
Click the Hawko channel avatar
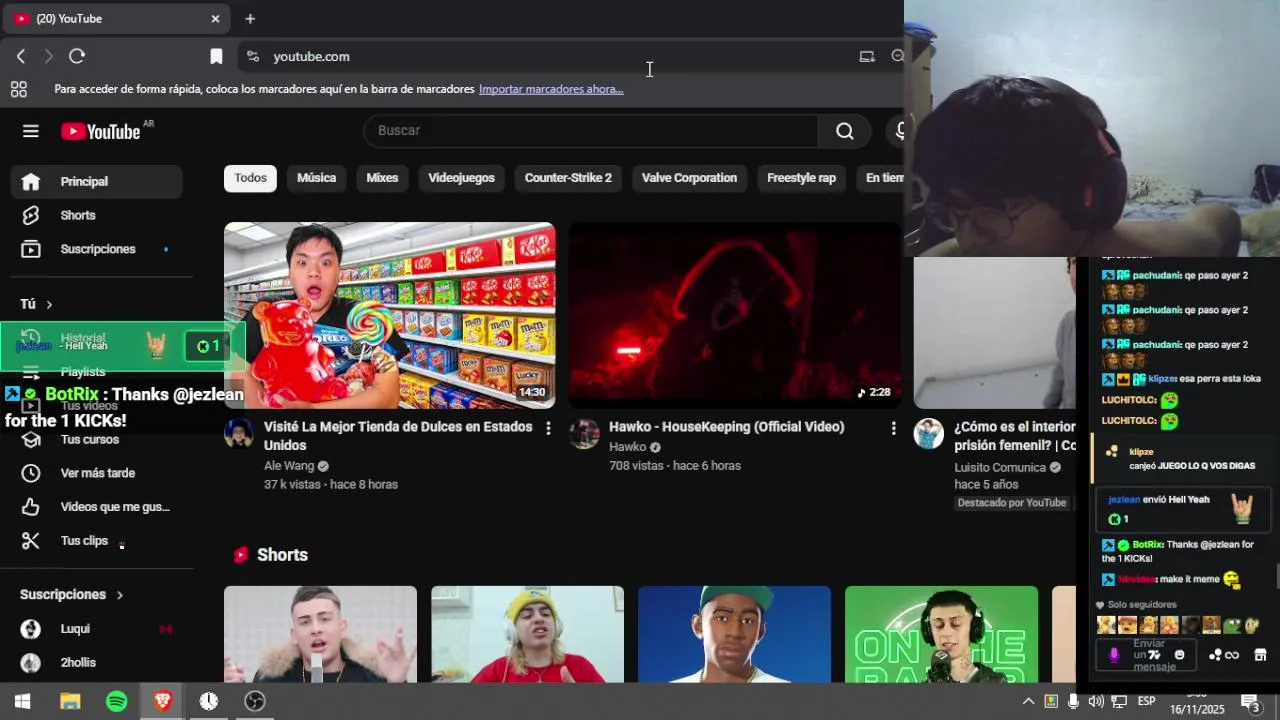click(x=584, y=434)
